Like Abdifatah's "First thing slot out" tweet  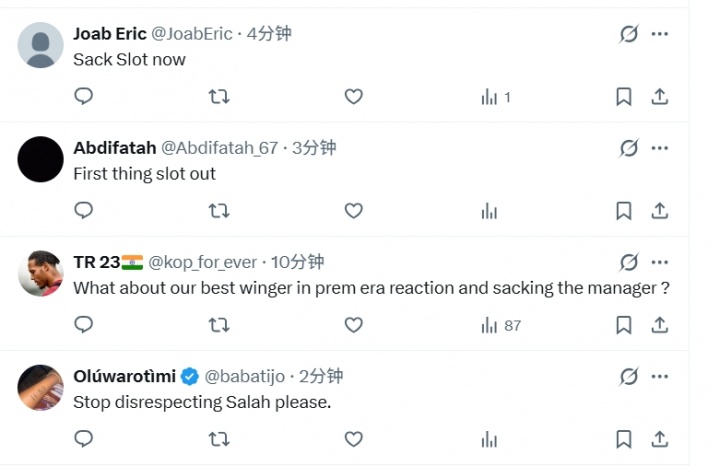tap(353, 211)
